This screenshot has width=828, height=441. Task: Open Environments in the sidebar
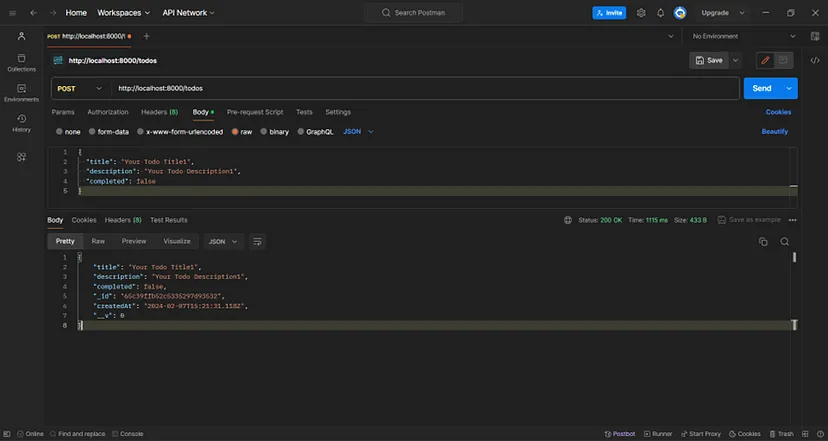click(x=22, y=93)
